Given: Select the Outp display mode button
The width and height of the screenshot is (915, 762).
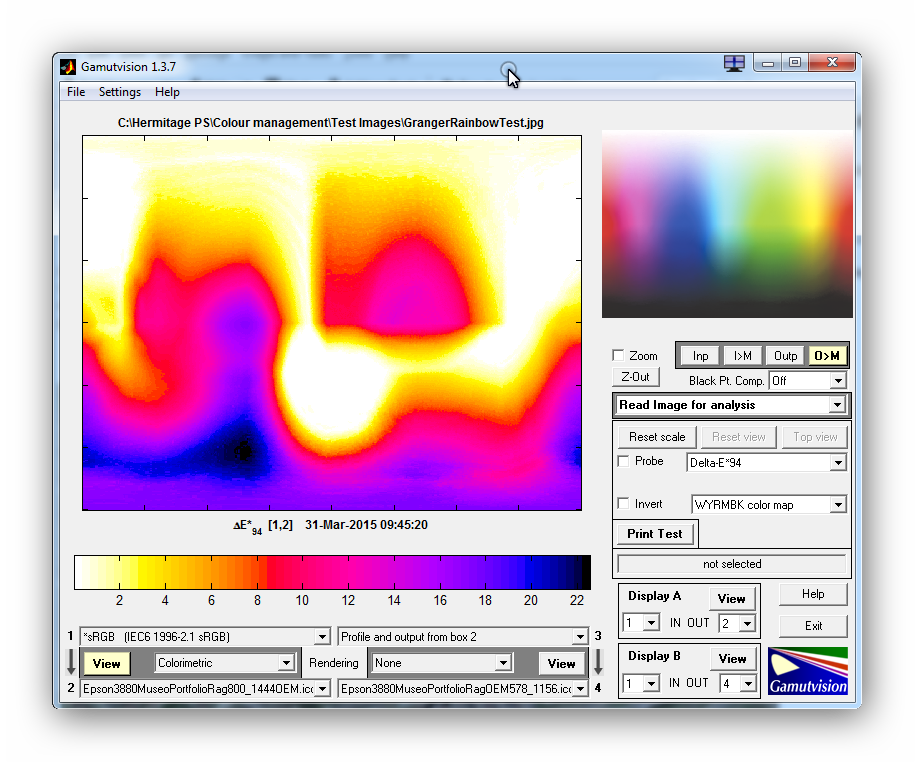Looking at the screenshot, I should coord(785,356).
